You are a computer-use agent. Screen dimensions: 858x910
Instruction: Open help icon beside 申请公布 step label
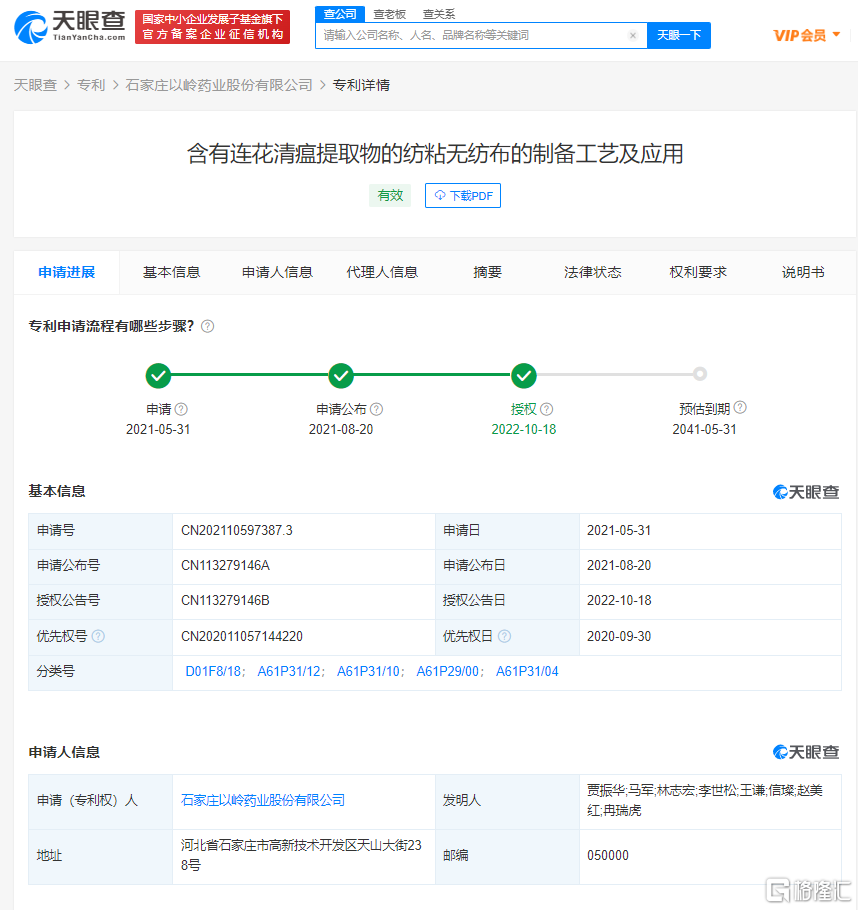[376, 409]
